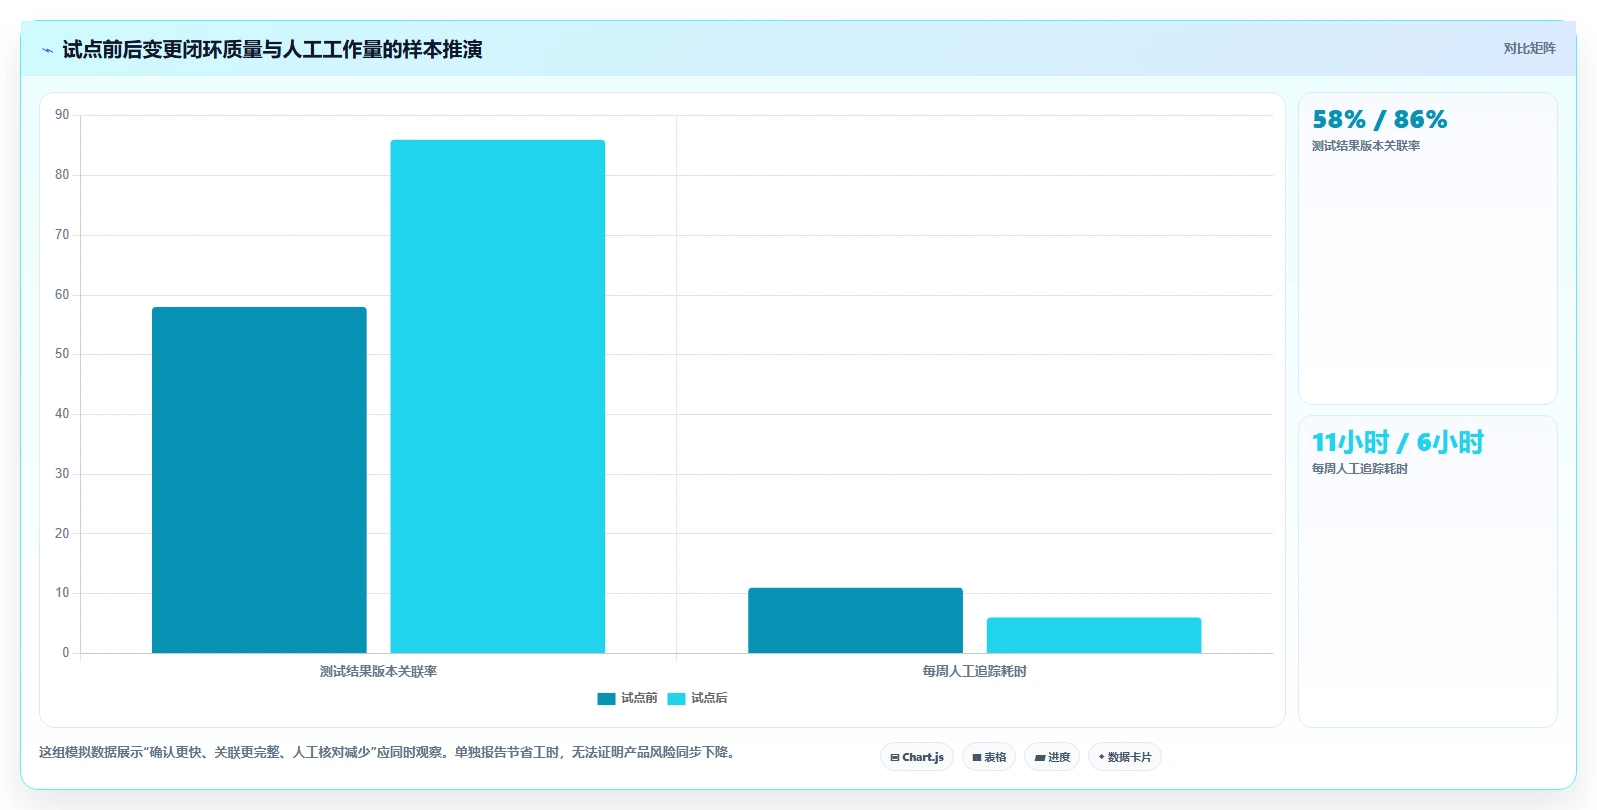
Task: Click the footnote text starting with 这组模拟数据展示
Action: (390, 752)
